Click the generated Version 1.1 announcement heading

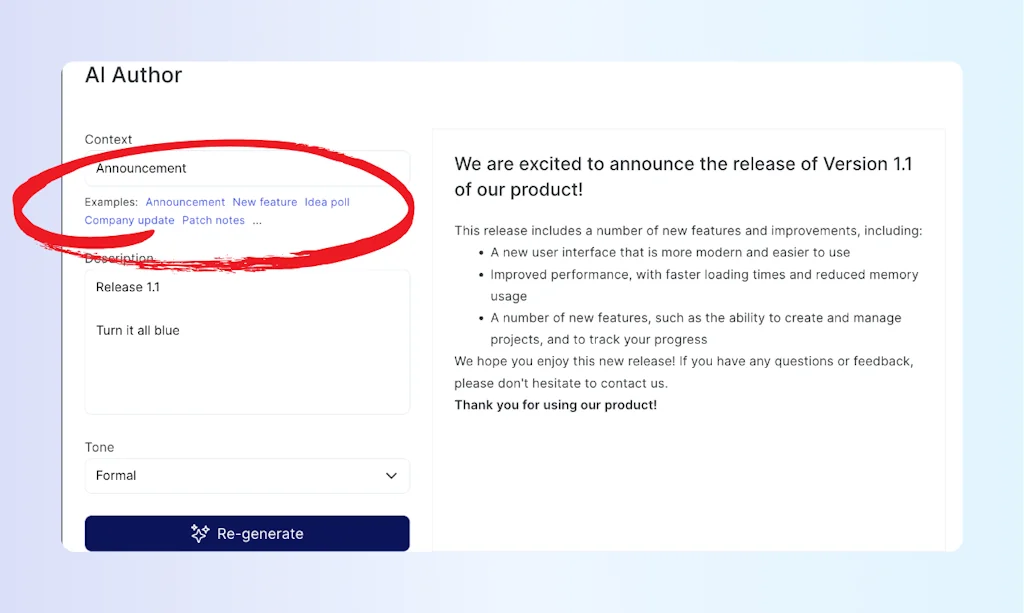(x=683, y=176)
